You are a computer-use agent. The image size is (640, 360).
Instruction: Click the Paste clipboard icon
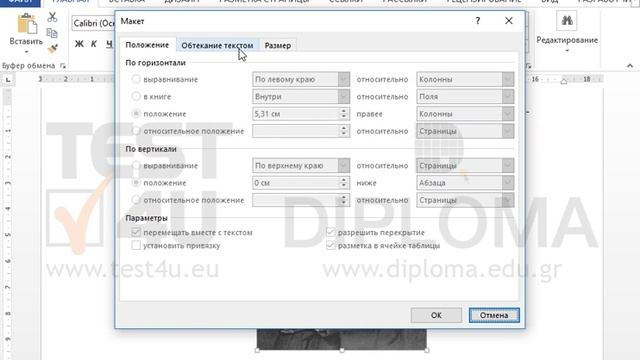pyautogui.click(x=27, y=24)
